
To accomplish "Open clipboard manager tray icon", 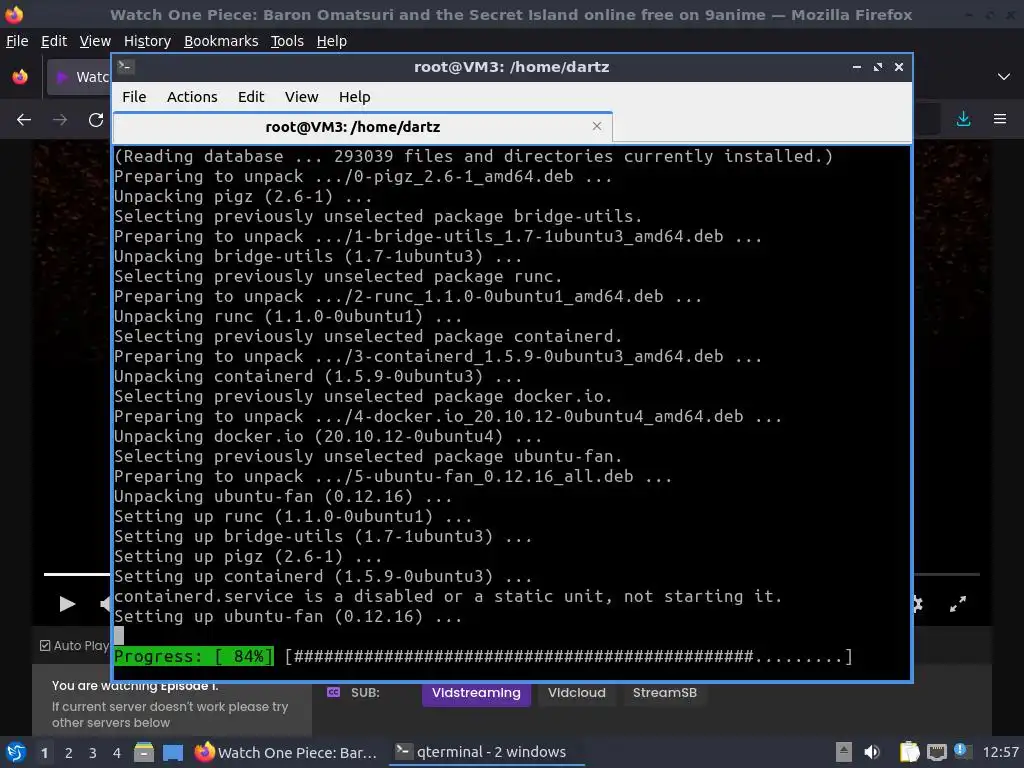I will [x=908, y=752].
